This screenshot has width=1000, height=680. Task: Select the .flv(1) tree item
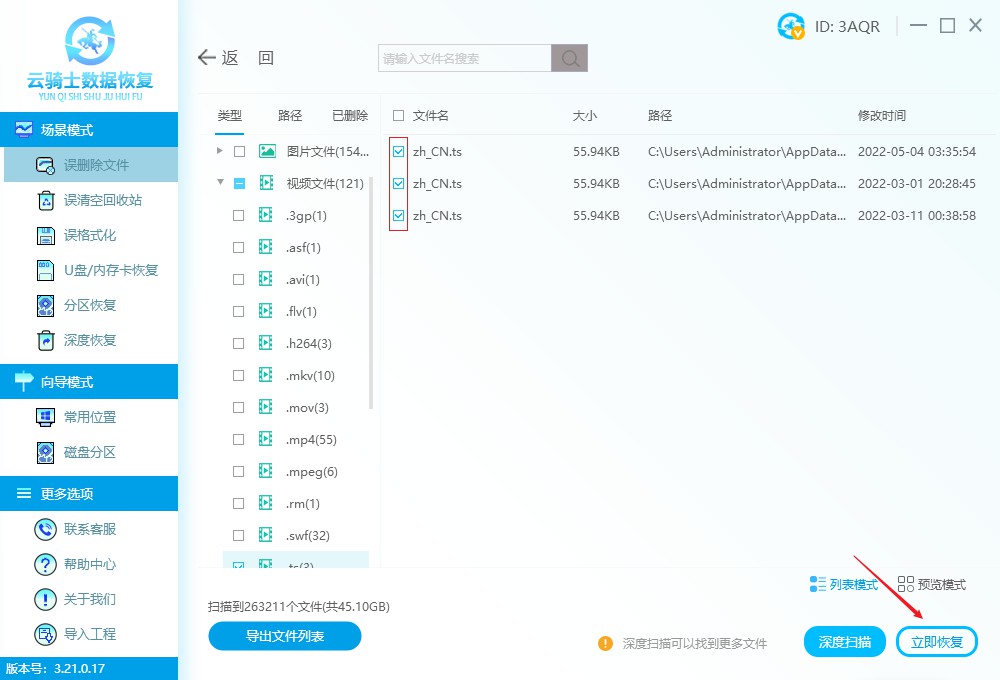coord(301,311)
